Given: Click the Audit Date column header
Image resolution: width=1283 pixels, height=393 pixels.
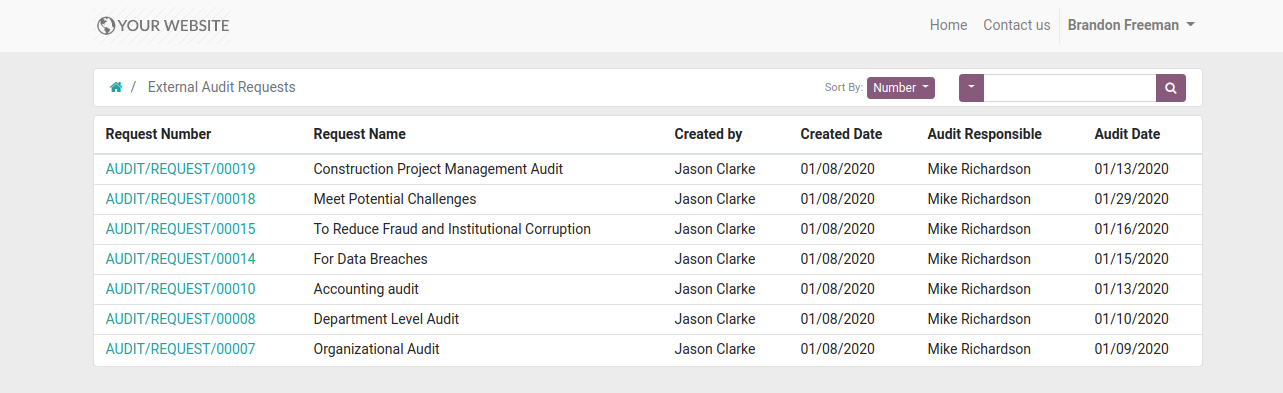Looking at the screenshot, I should point(1127,134).
